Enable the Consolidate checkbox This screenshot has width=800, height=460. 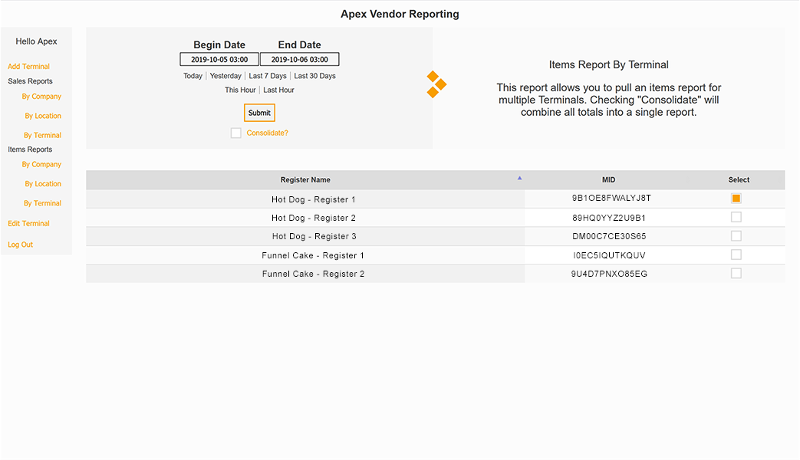coord(236,133)
